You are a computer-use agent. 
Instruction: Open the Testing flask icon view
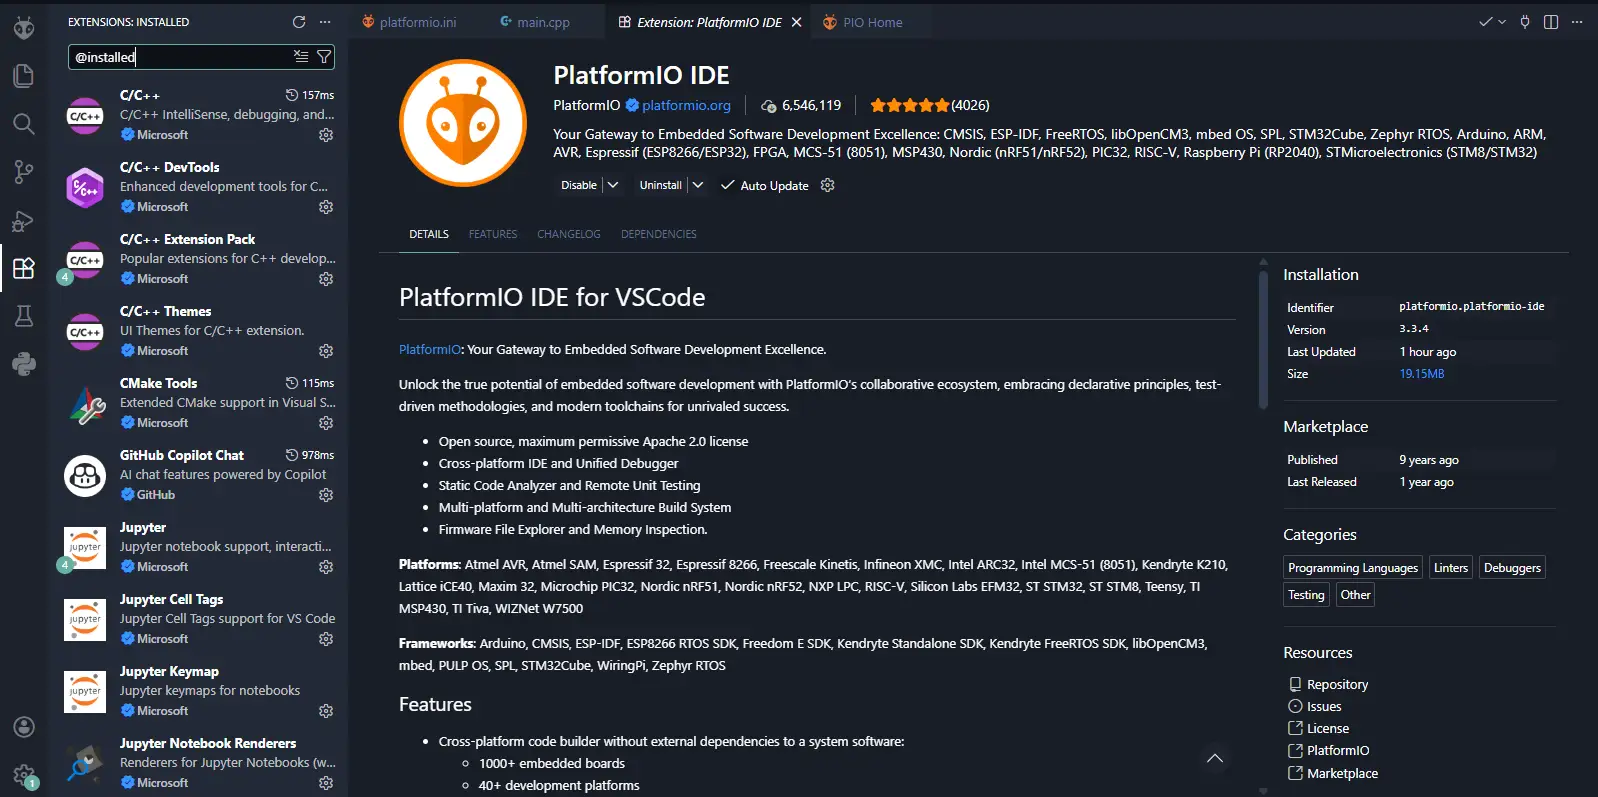click(x=24, y=316)
